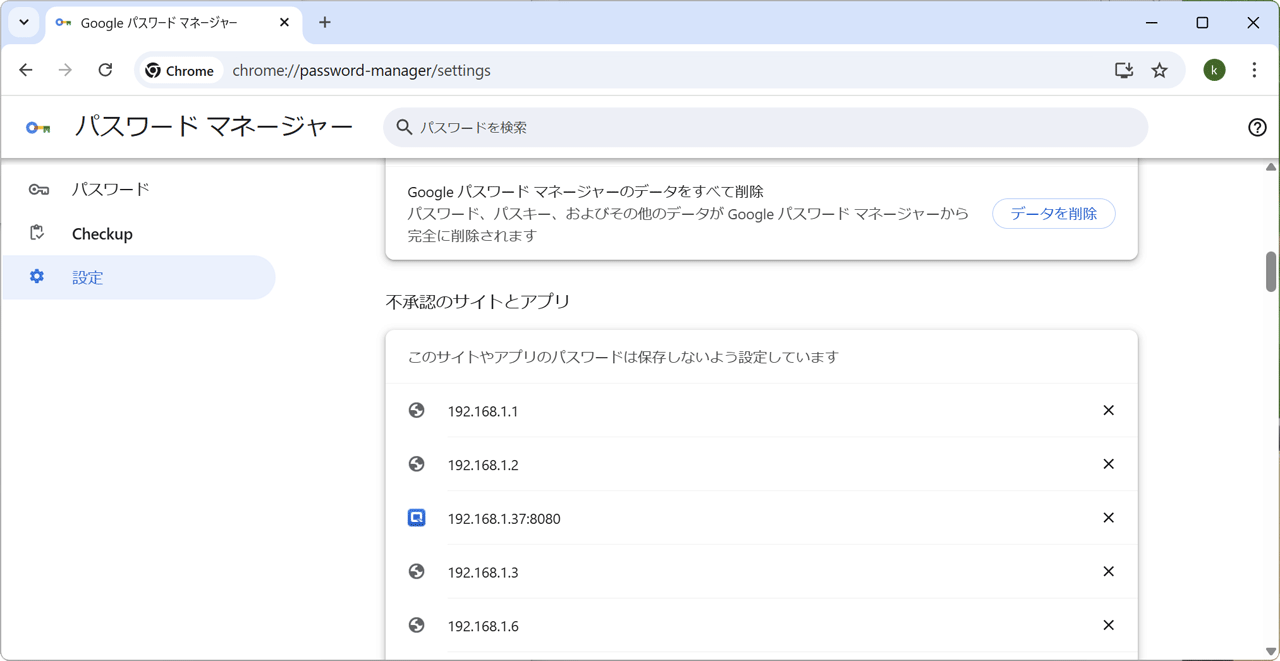Select 設定 in the sidebar
Viewport: 1280px width, 661px height.
88,278
